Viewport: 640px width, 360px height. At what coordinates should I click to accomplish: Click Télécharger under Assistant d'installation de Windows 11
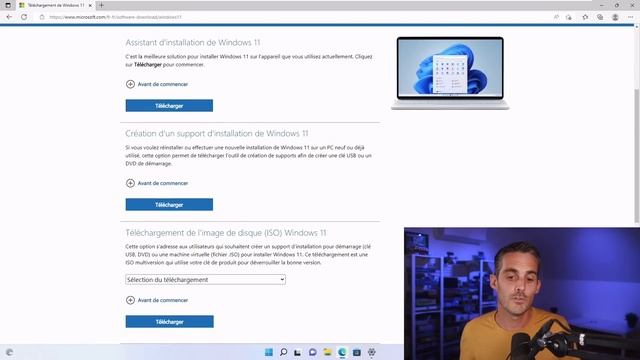(x=169, y=106)
